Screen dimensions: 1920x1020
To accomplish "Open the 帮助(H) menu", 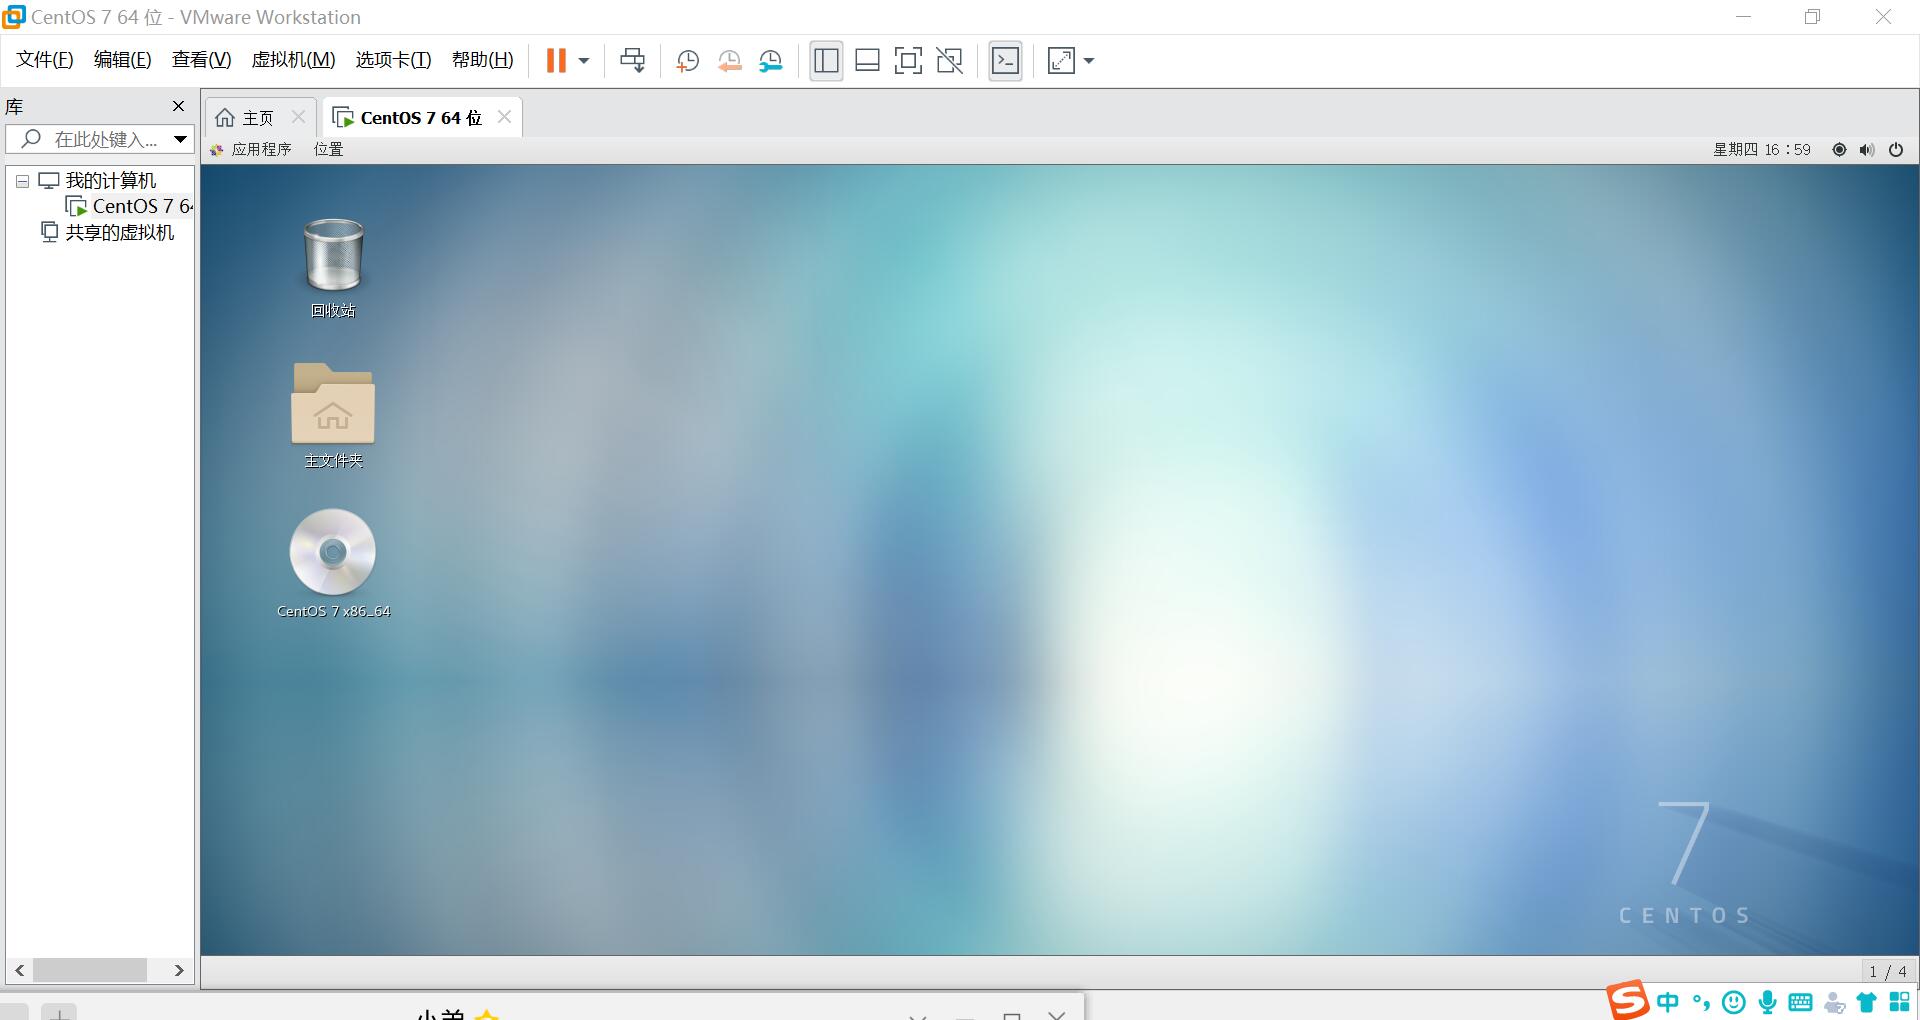I will [482, 60].
